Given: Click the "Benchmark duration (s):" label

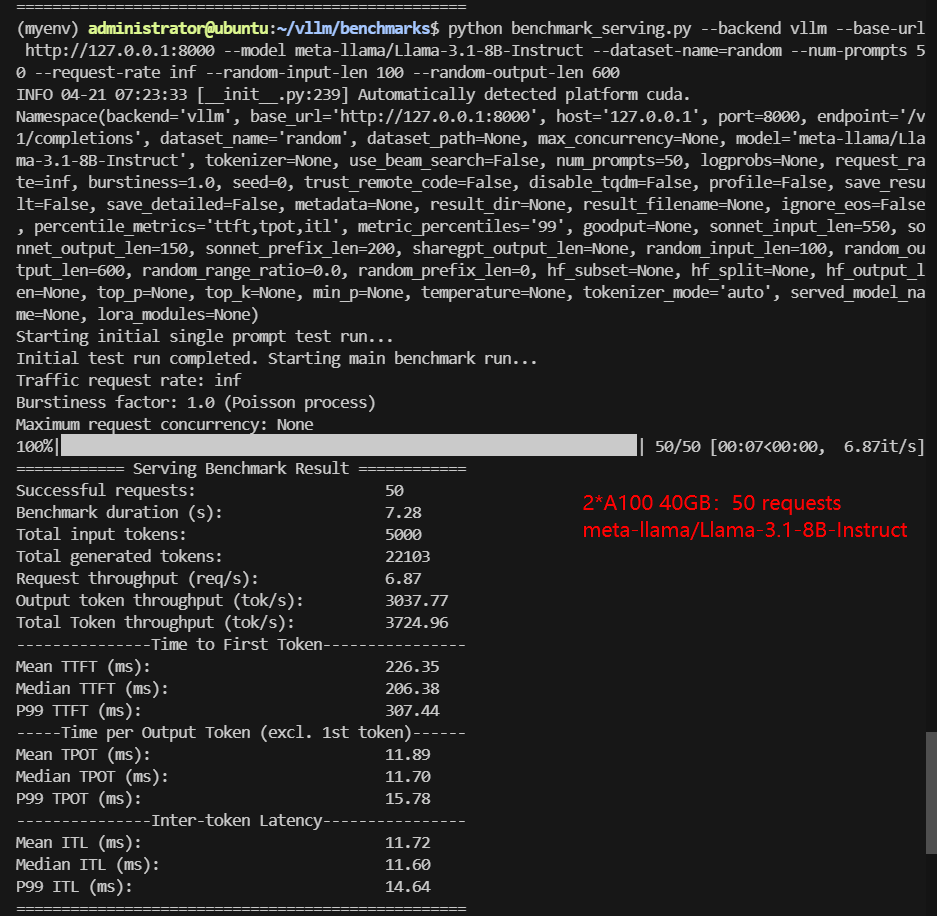Looking at the screenshot, I should tap(120, 513).
